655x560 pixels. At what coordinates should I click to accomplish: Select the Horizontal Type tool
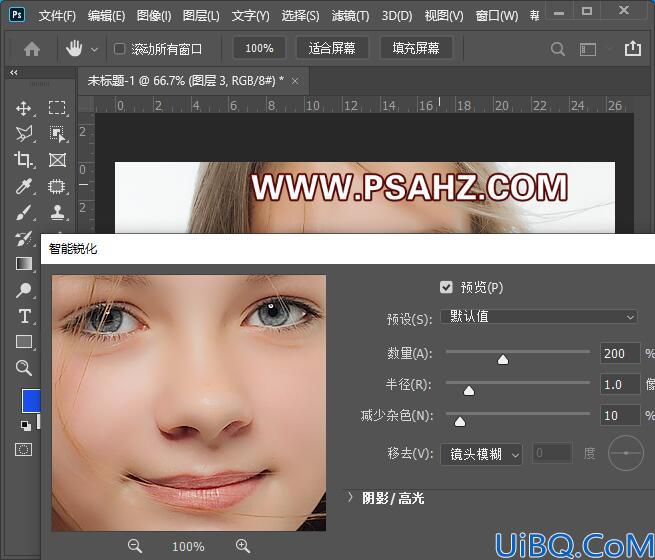[x=24, y=316]
